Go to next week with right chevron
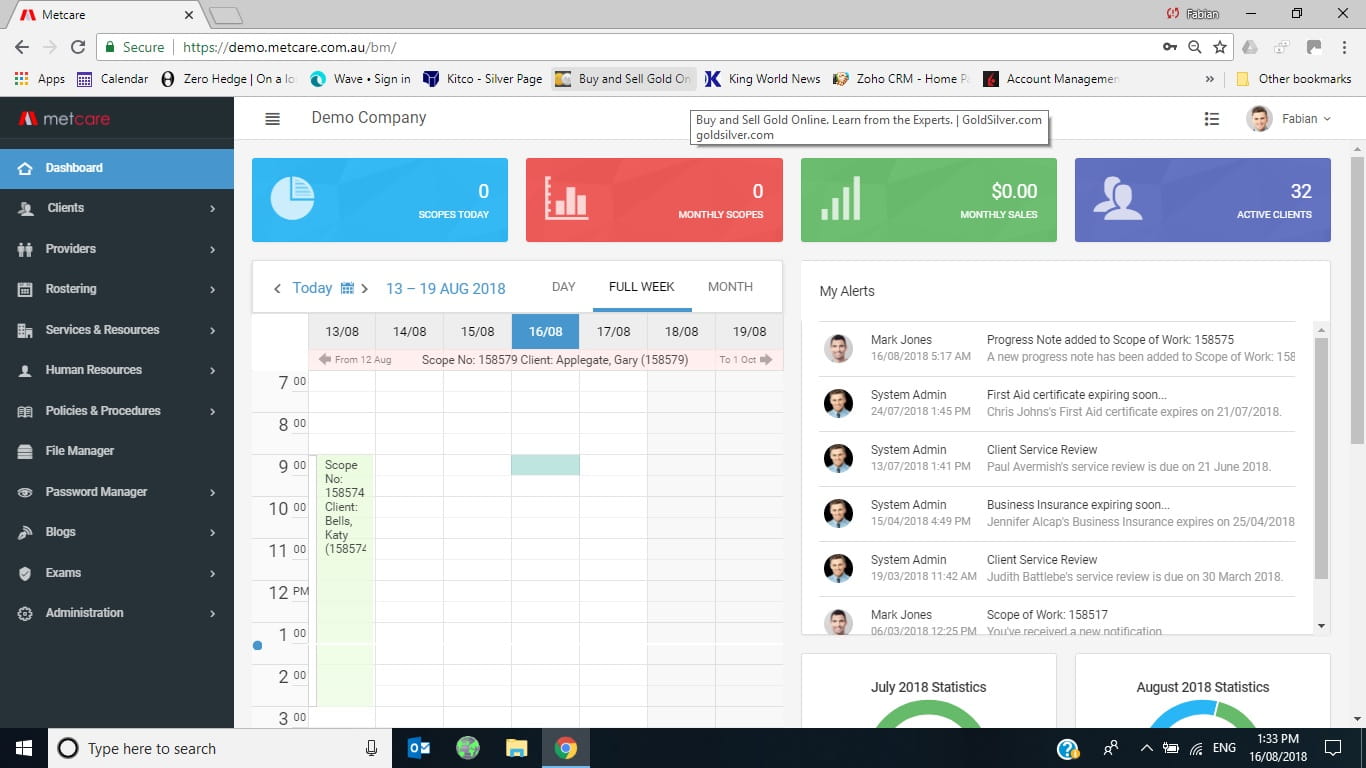Viewport: 1366px width, 768px height. [364, 288]
